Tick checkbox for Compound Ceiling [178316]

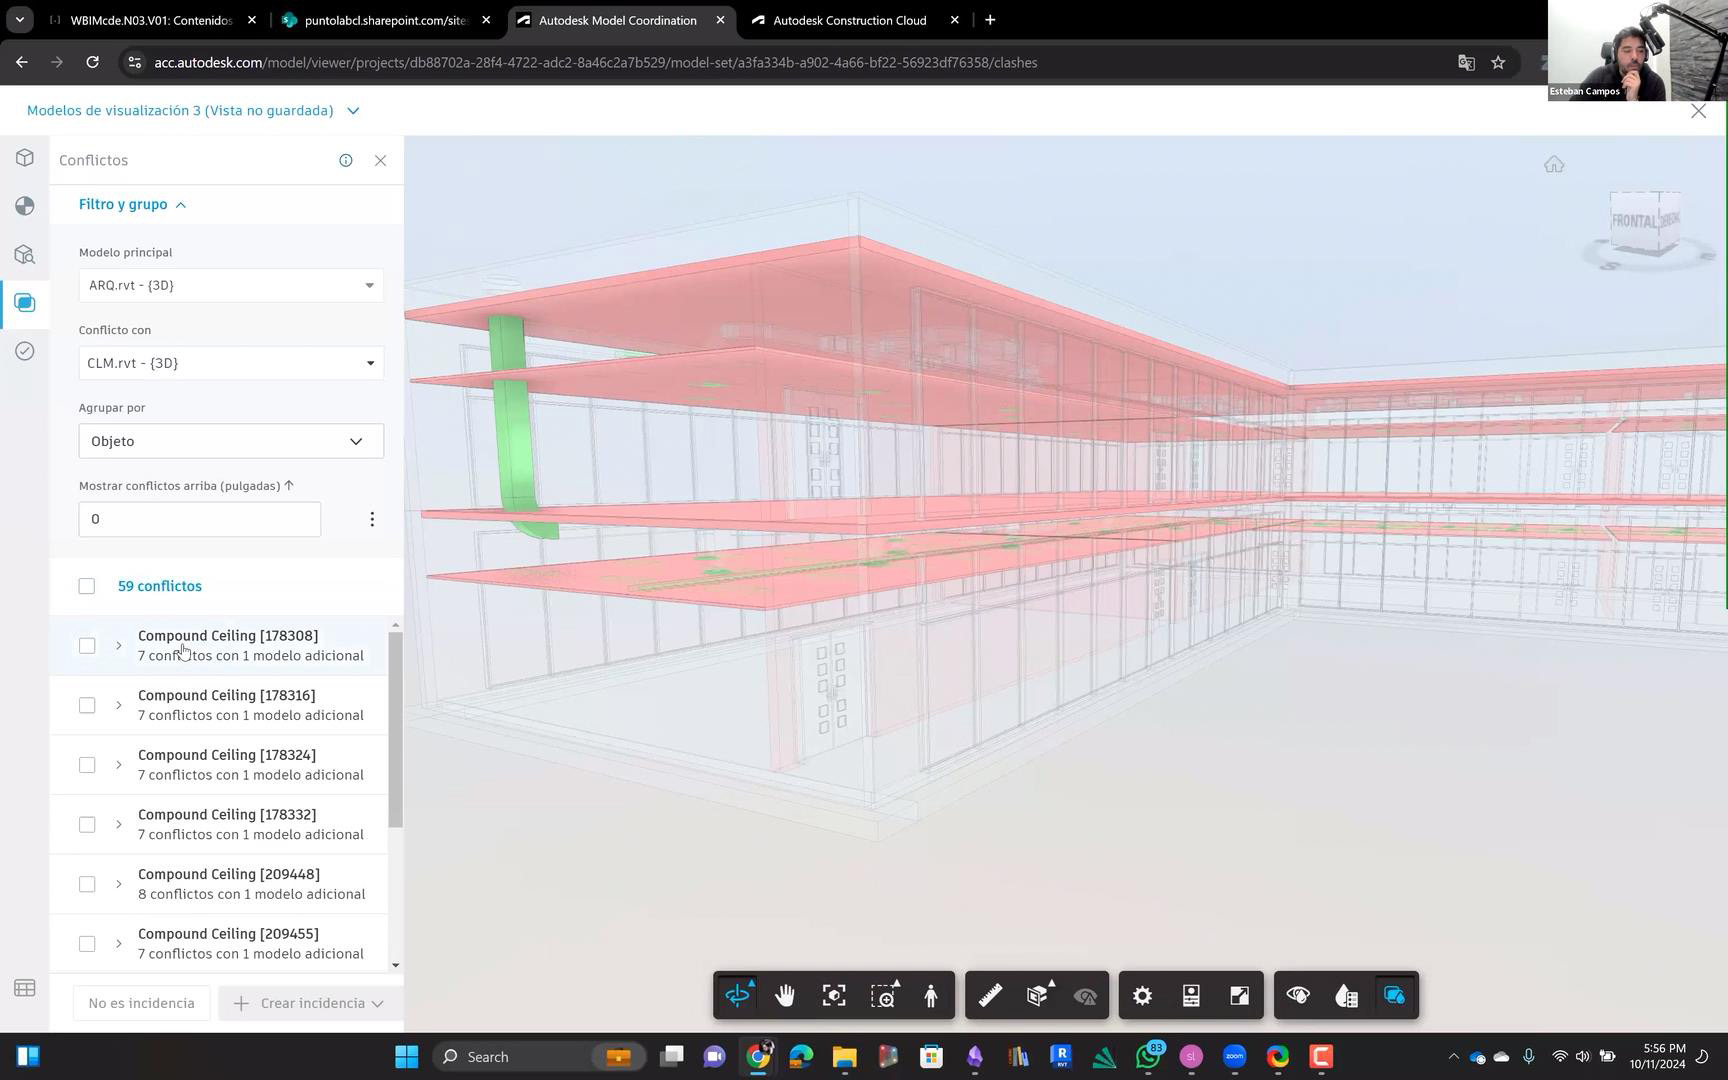[87, 706]
